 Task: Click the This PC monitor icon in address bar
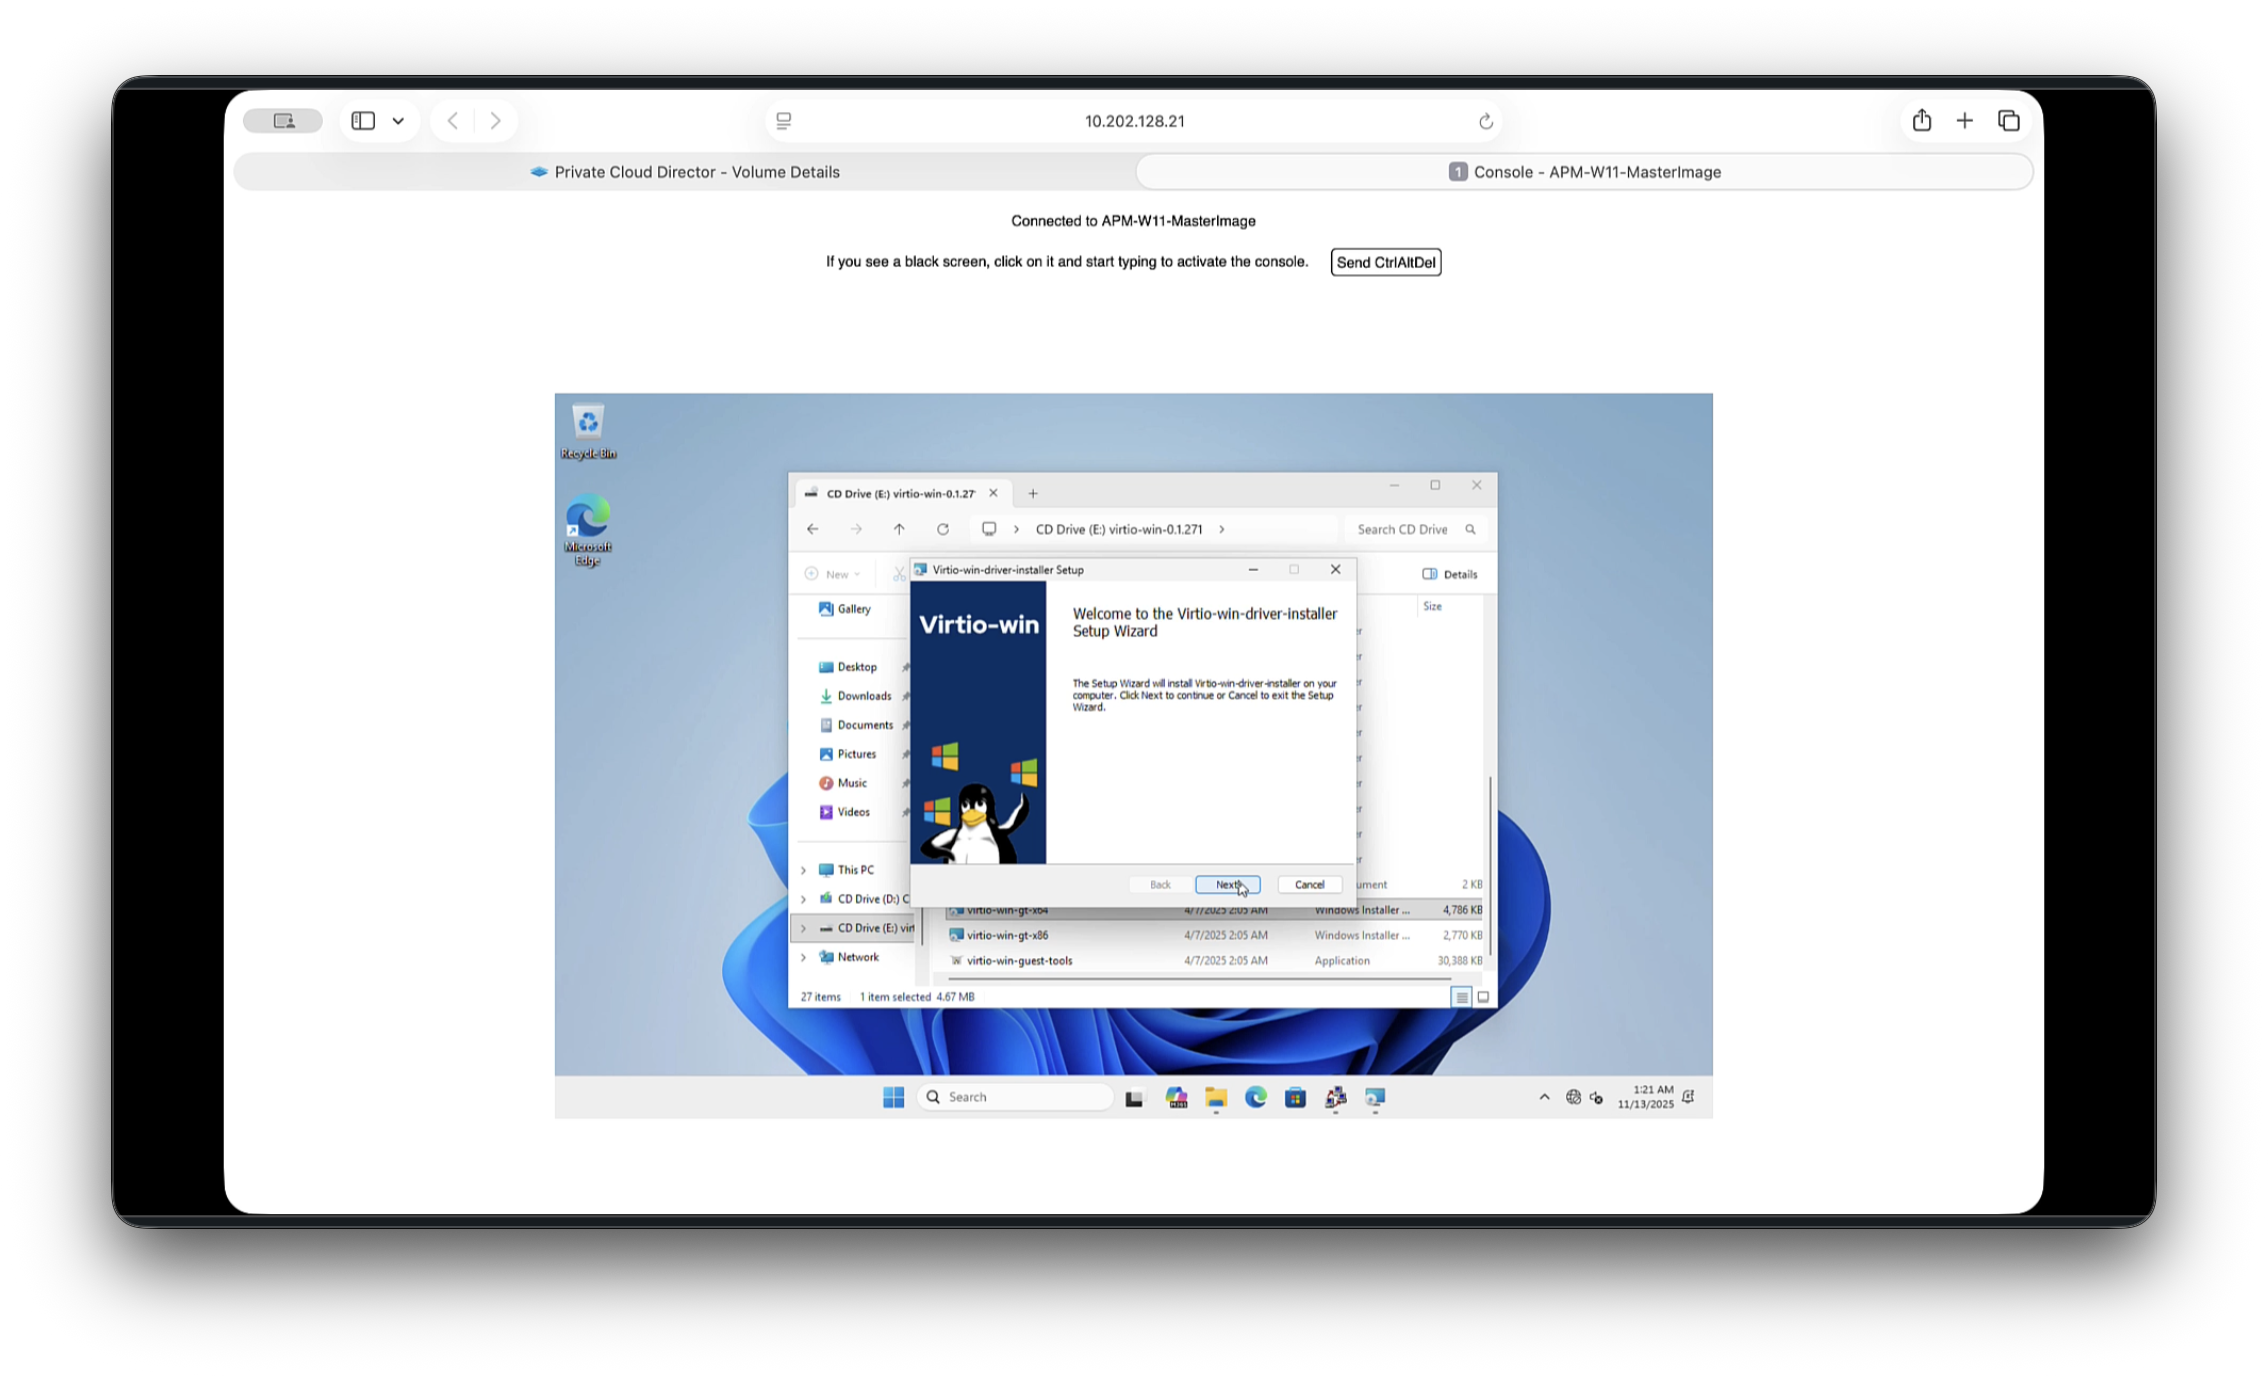989,529
